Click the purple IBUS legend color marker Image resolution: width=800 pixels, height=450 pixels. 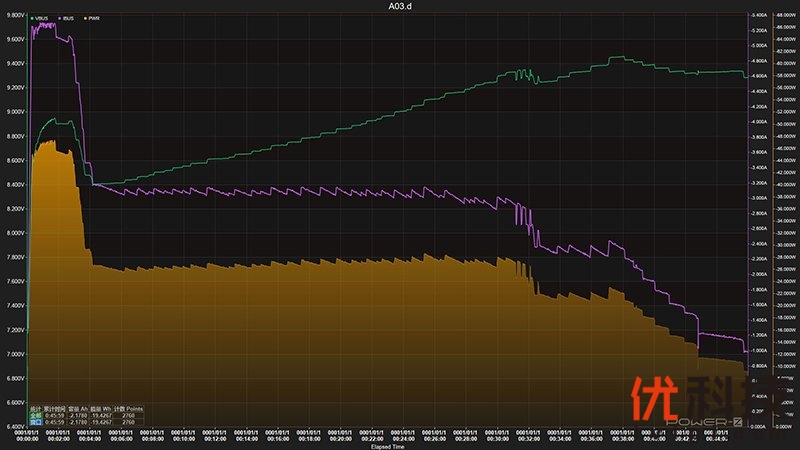(59, 18)
